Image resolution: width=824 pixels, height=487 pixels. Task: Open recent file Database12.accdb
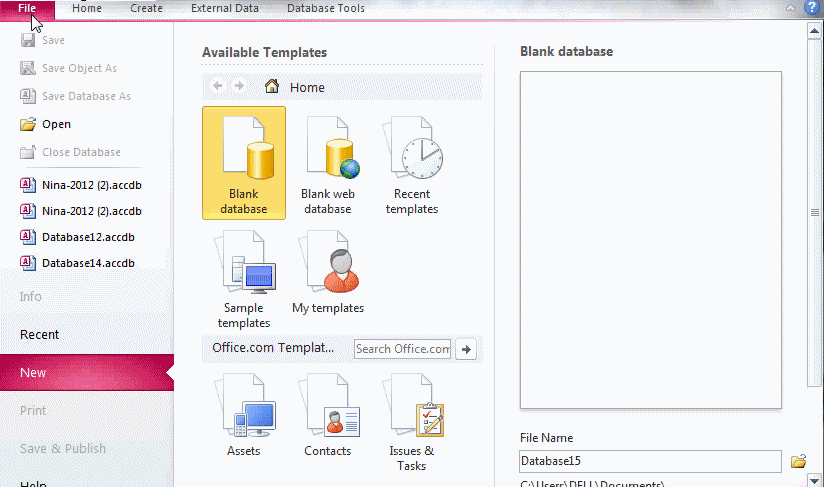[77, 237]
